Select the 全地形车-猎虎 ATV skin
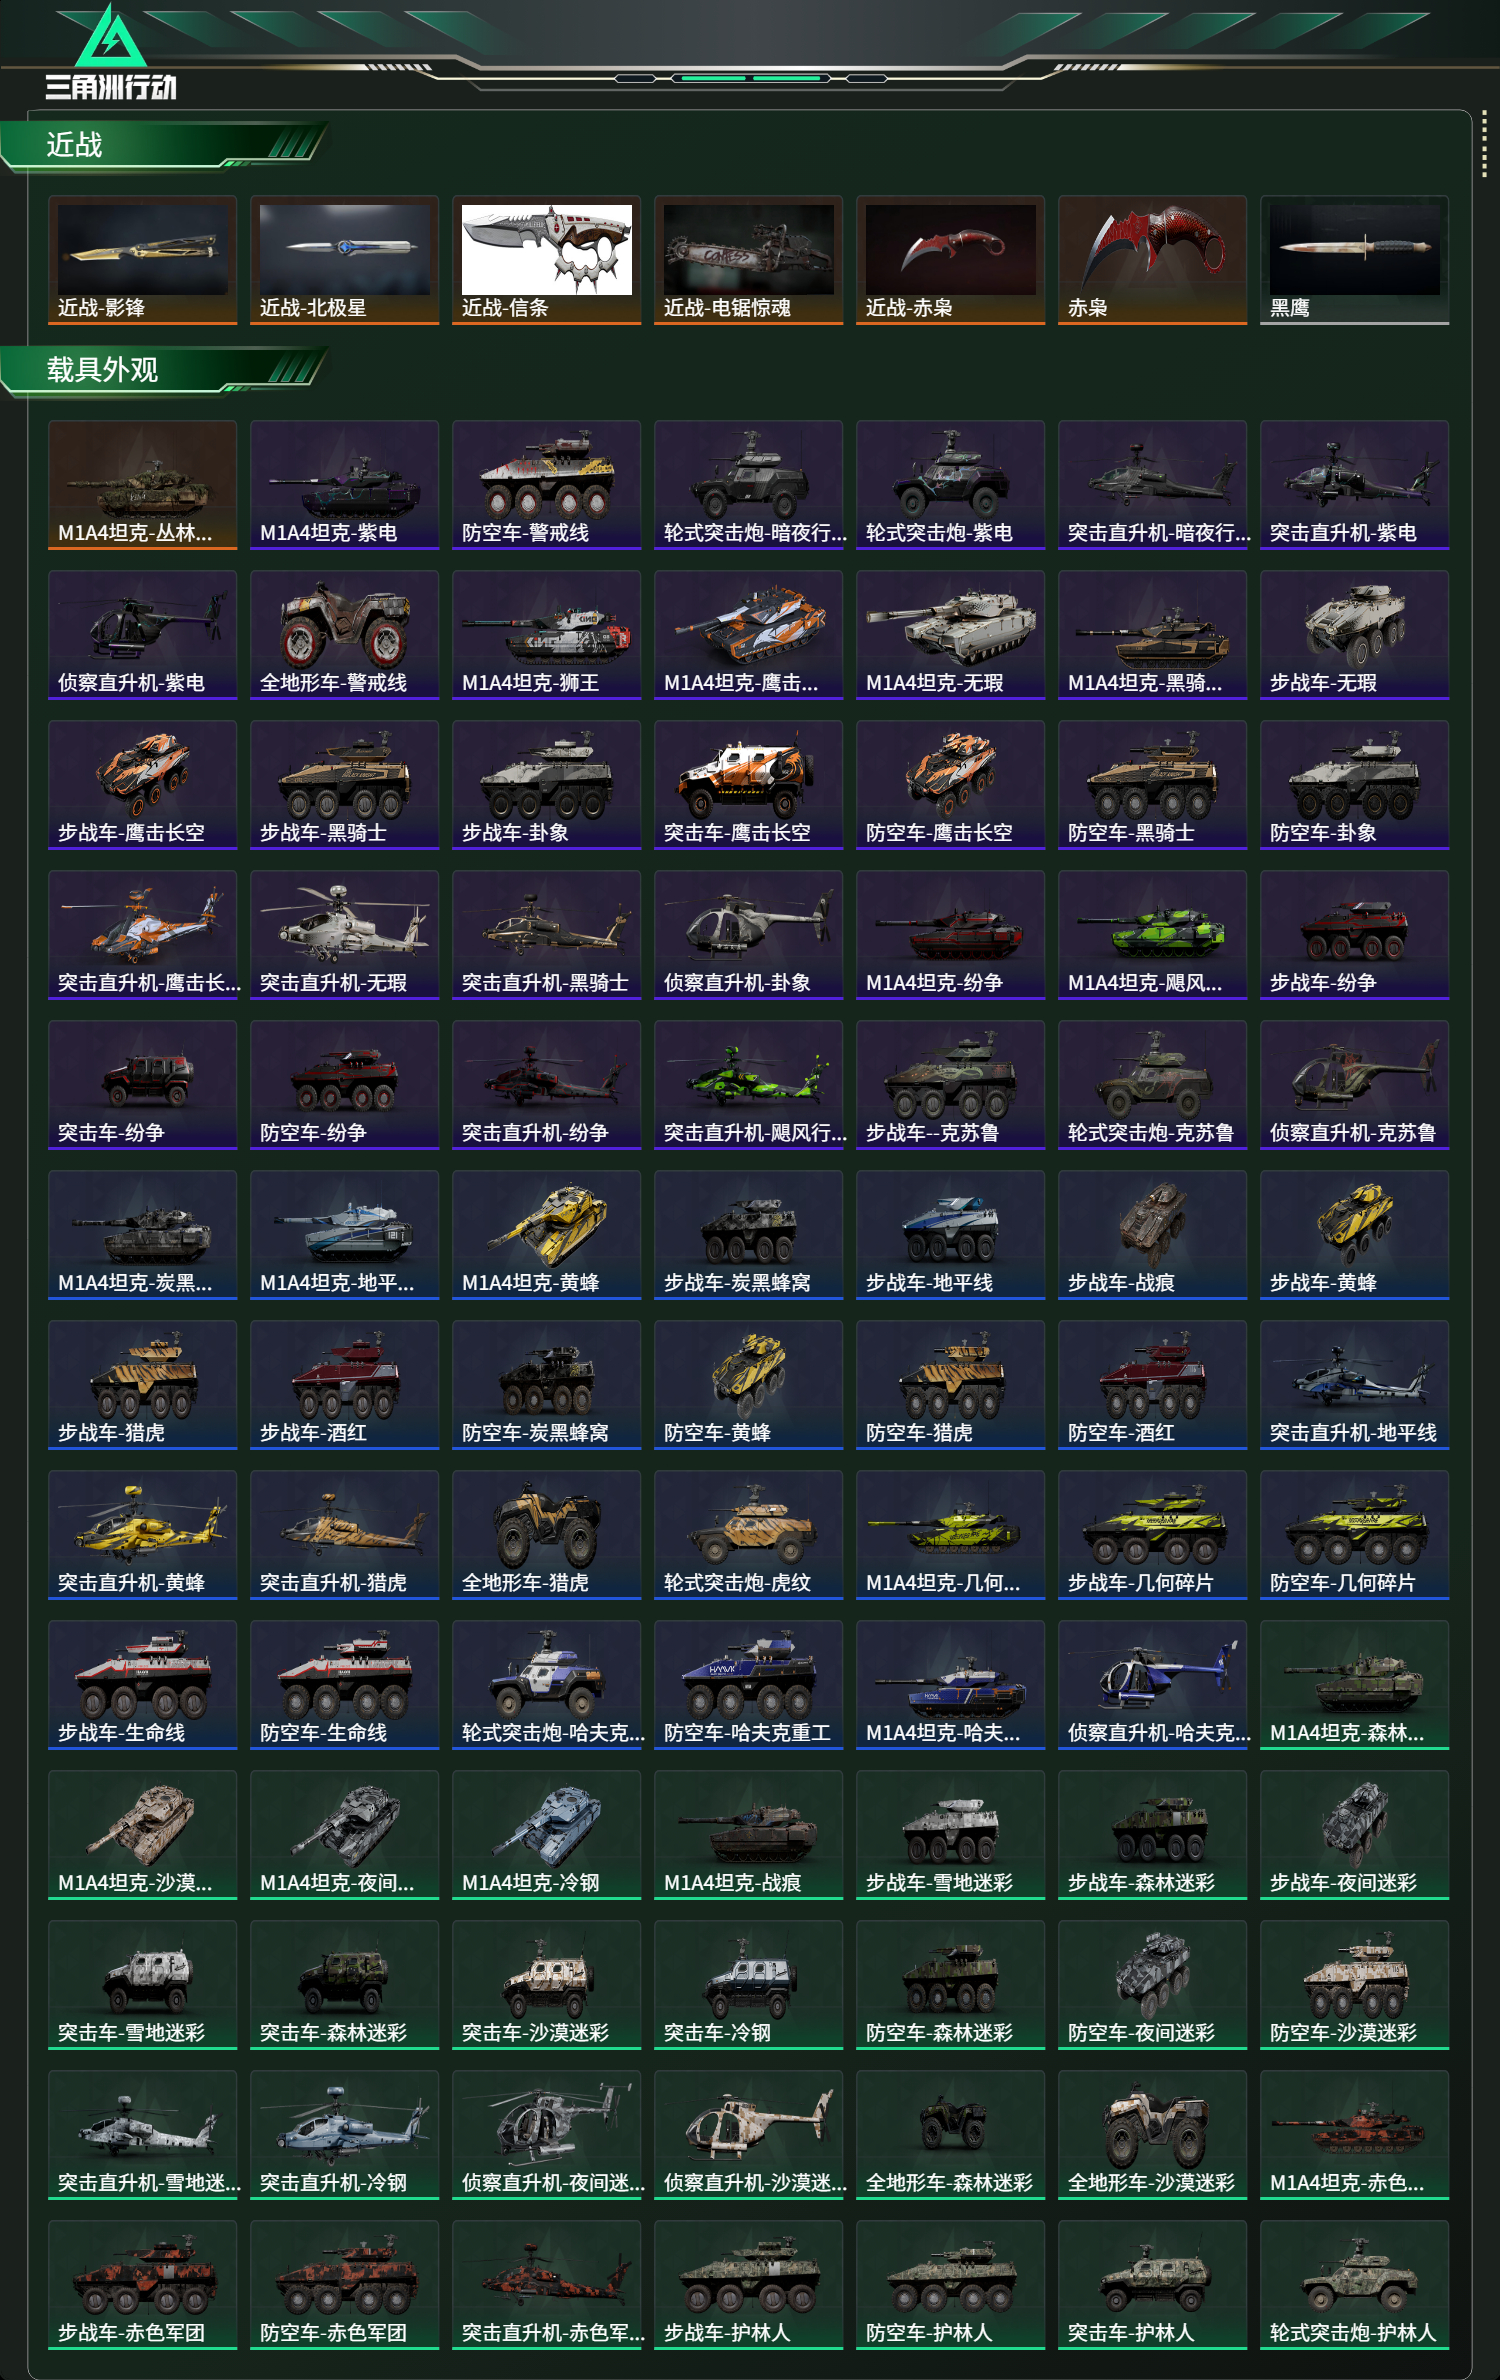Viewport: 1500px width, 2380px height. coord(547,1535)
